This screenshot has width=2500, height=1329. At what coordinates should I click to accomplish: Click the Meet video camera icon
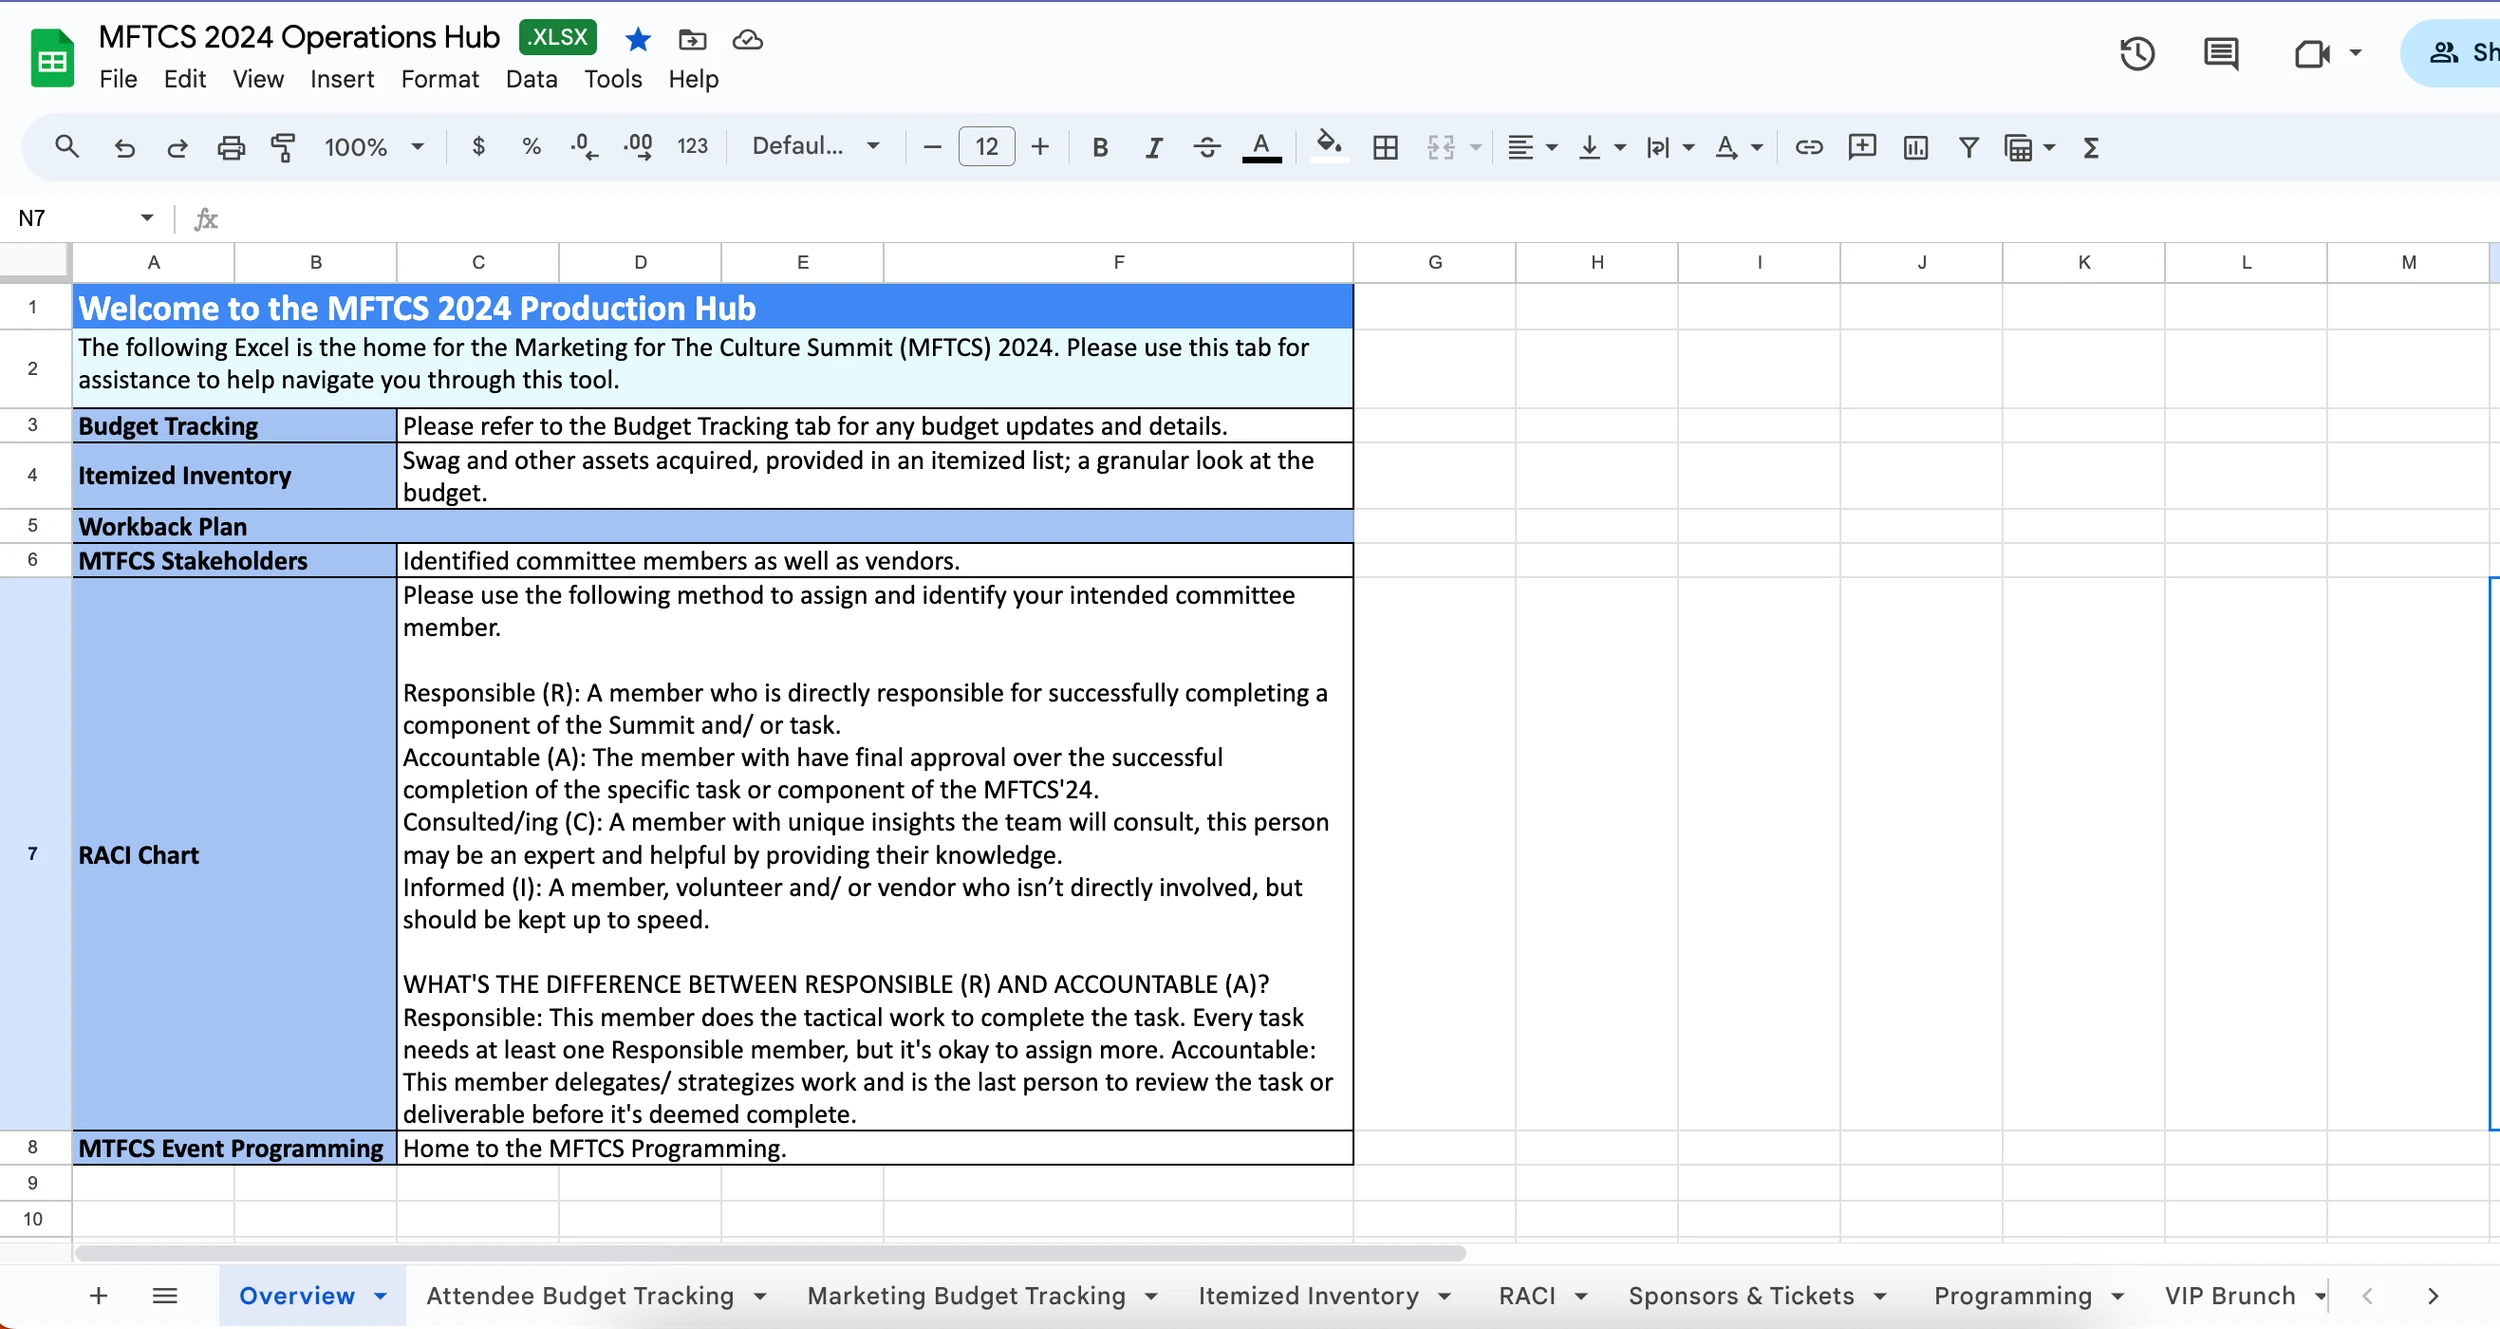(x=2312, y=53)
